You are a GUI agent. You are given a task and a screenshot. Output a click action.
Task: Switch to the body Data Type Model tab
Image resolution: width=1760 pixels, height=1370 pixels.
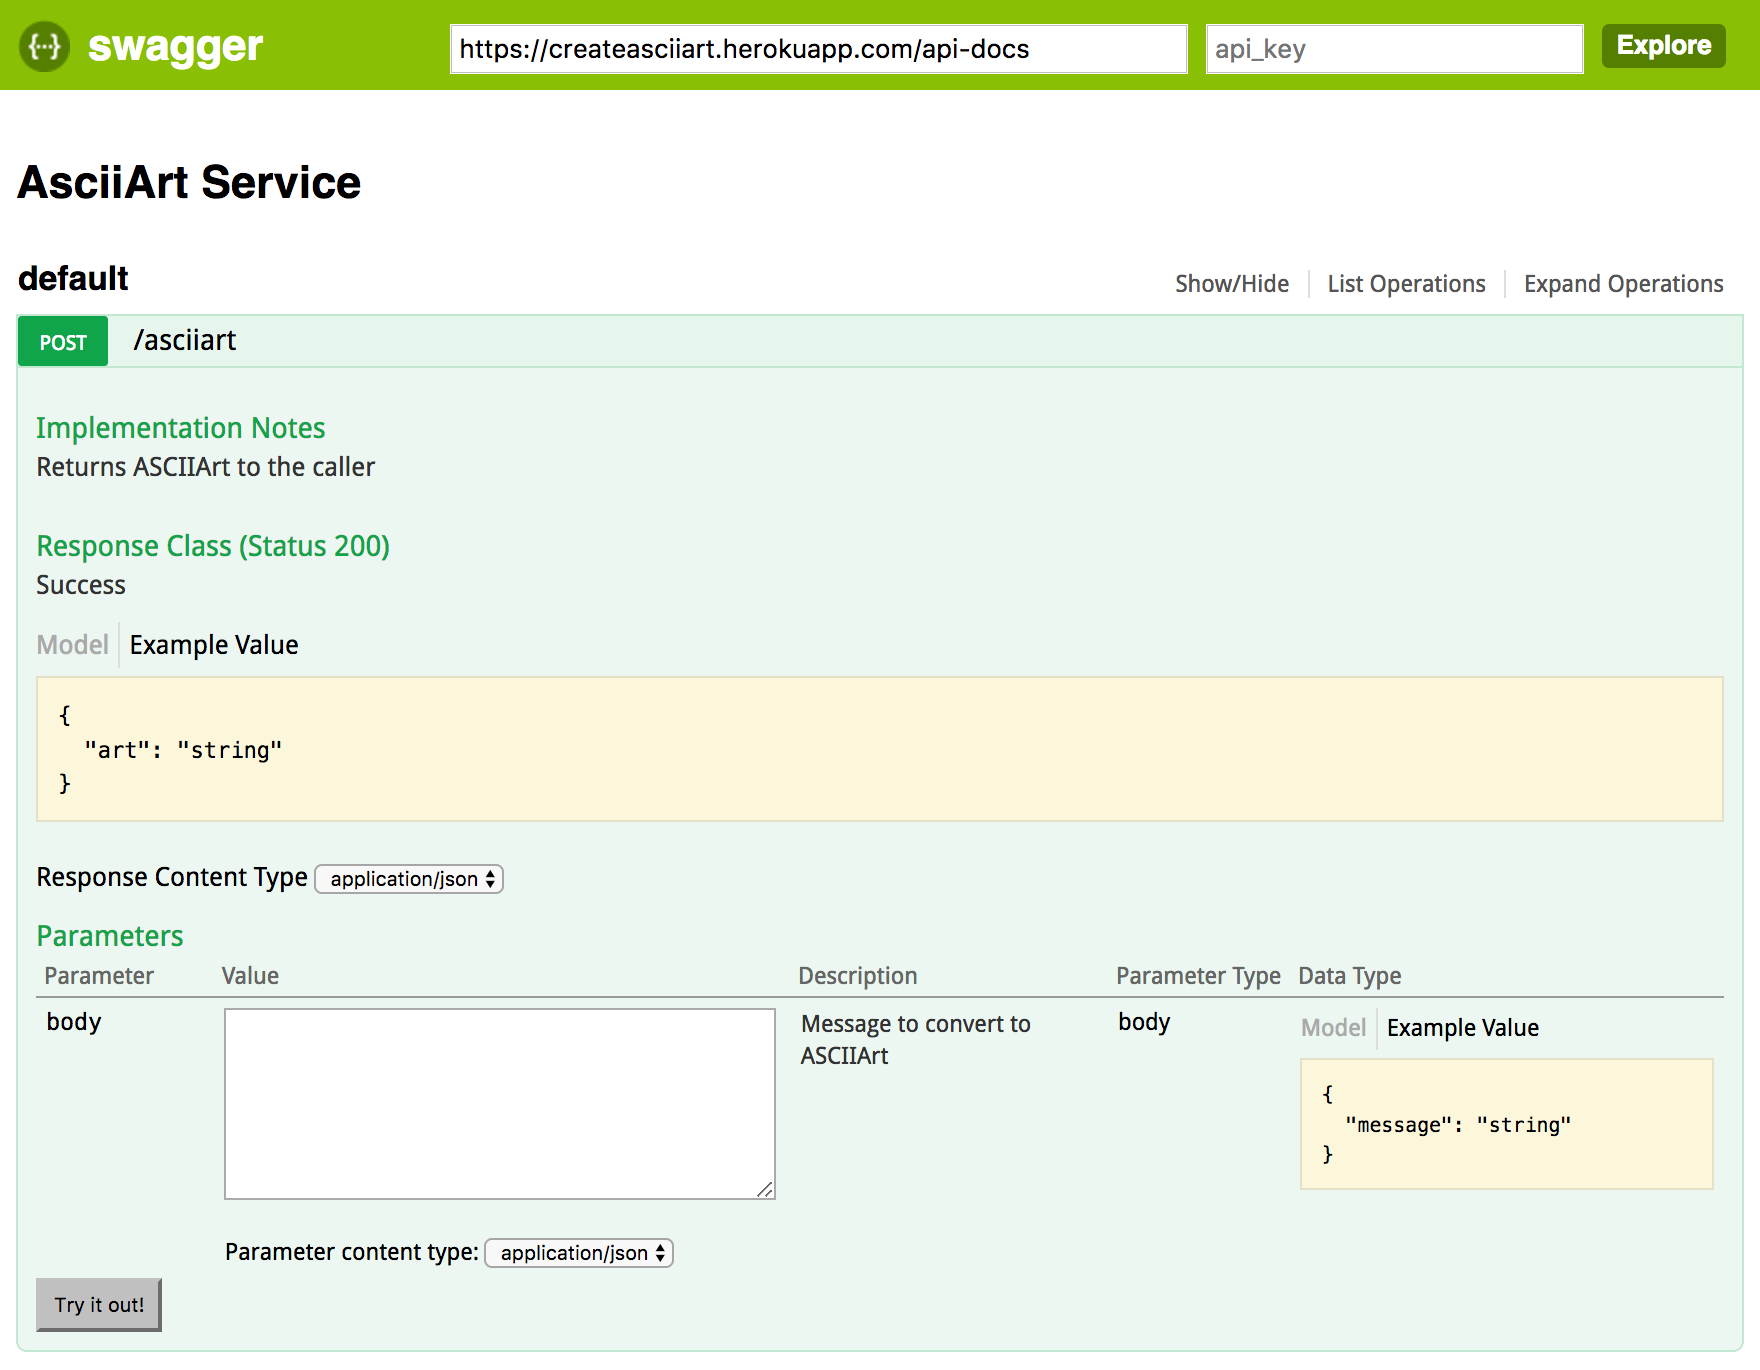[1332, 1028]
